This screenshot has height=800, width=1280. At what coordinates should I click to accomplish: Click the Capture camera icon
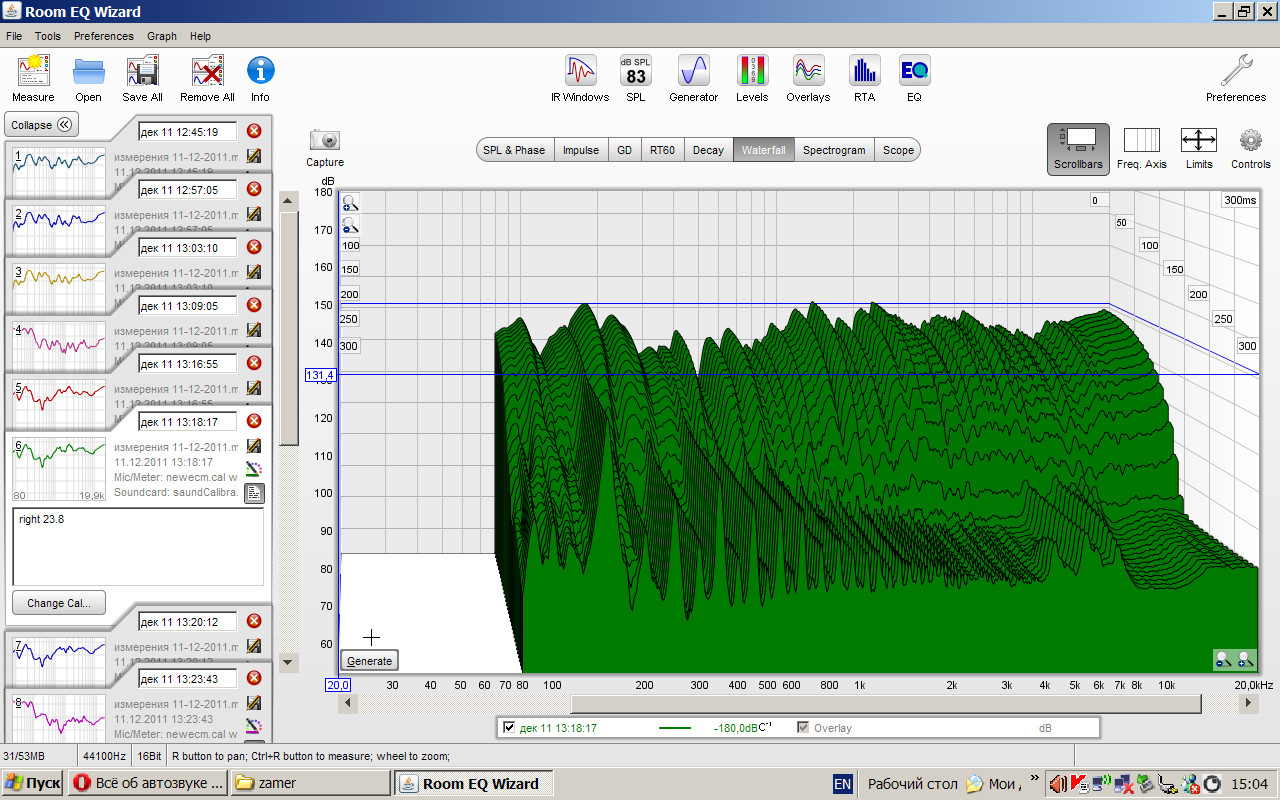coord(325,141)
